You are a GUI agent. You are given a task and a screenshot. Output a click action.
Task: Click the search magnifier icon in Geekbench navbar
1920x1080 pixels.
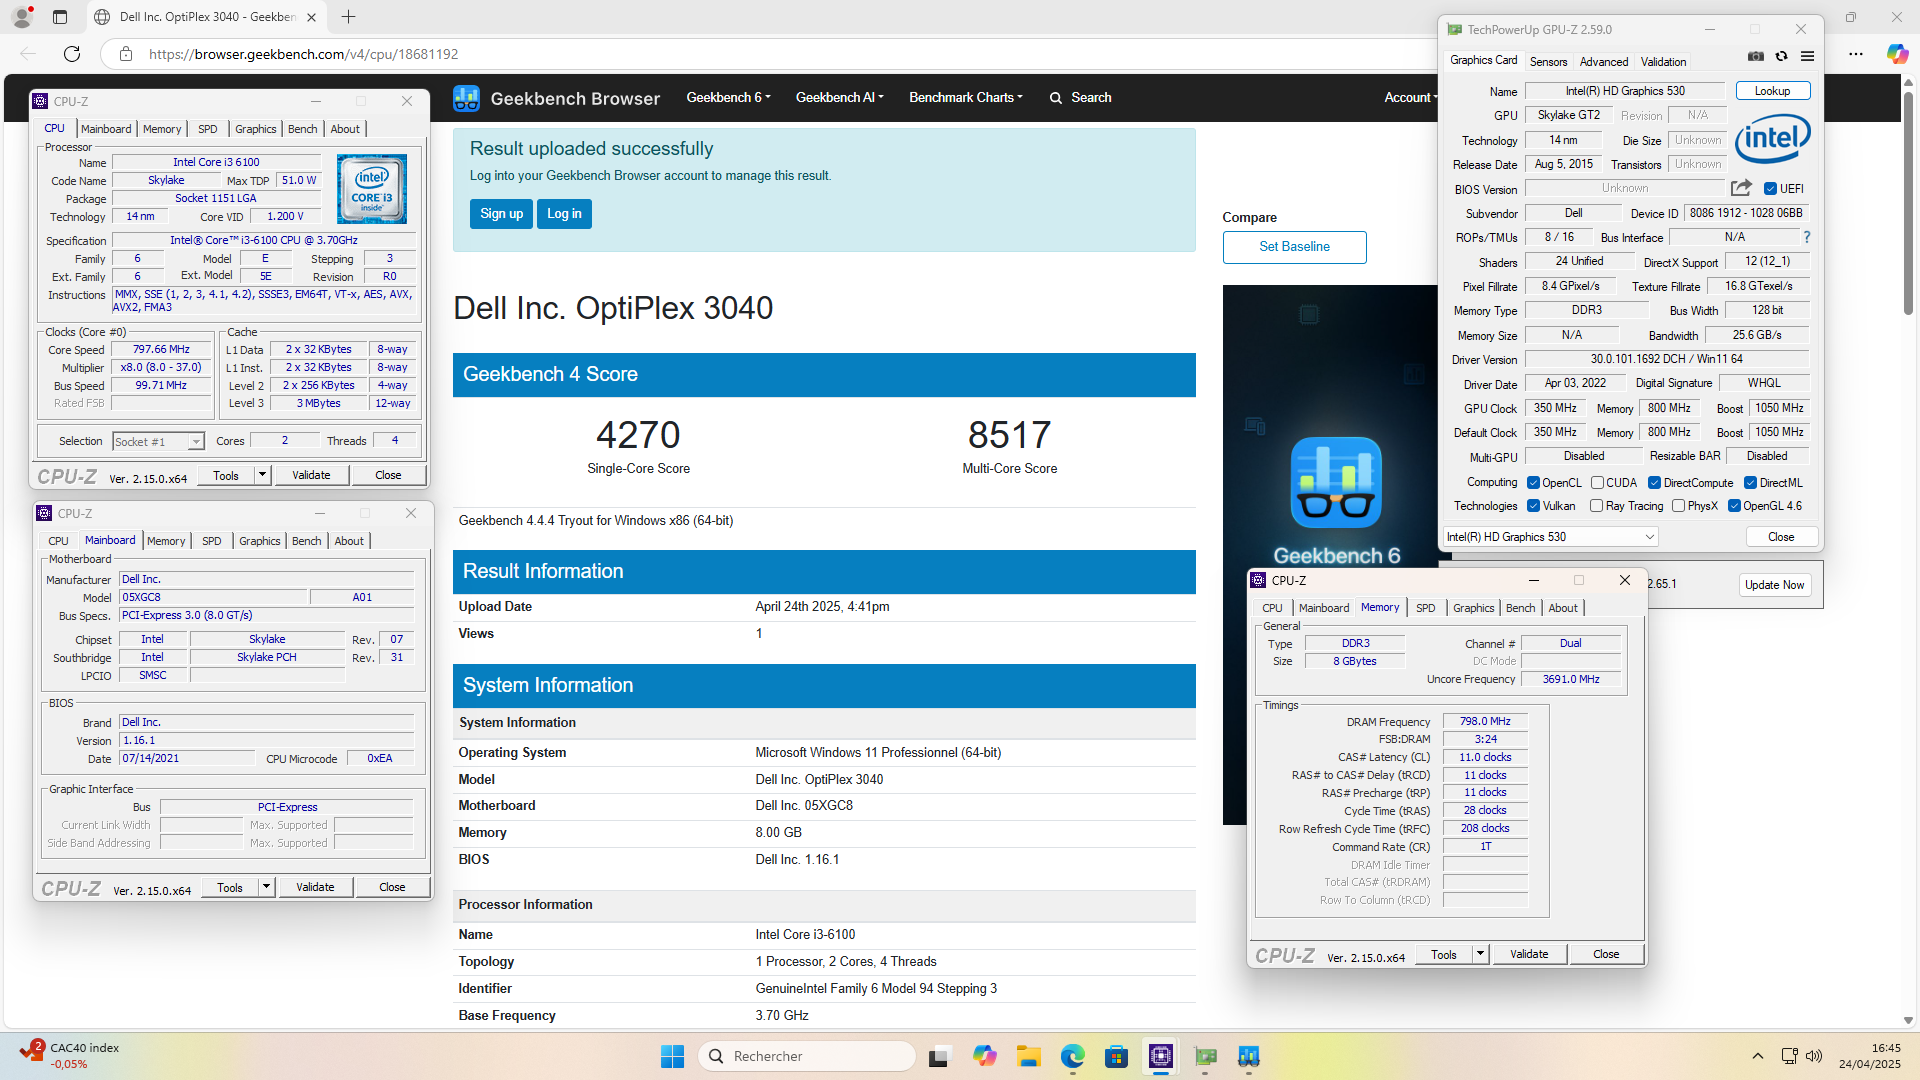[1055, 98]
